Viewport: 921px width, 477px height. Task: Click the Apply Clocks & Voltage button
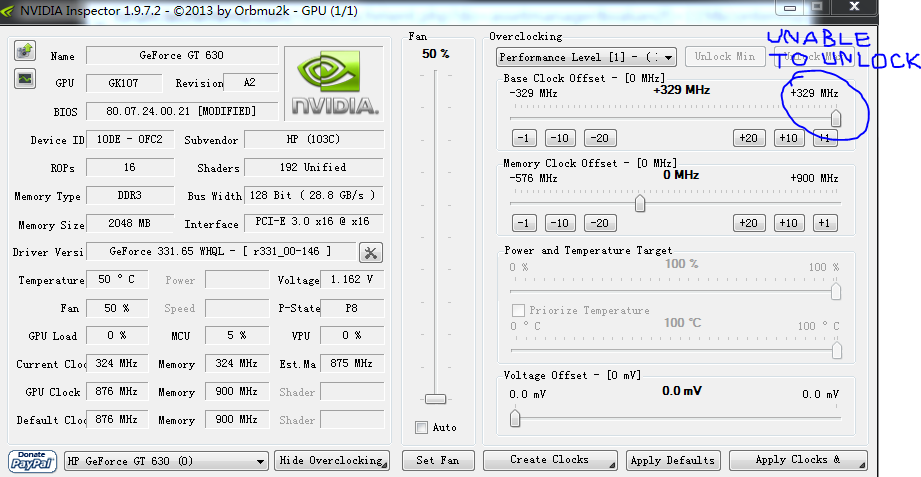(798, 461)
